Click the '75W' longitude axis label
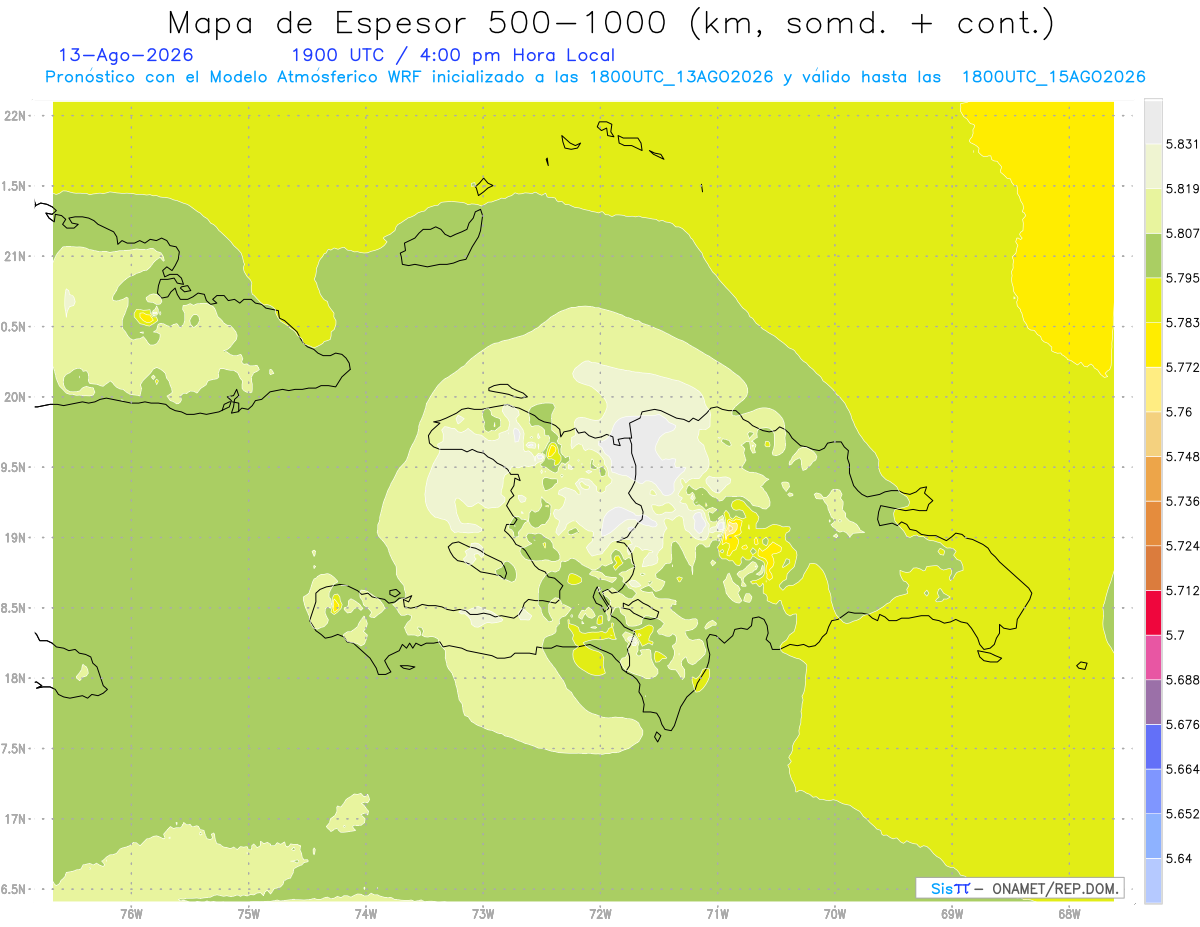Screen dimensions: 1200x927 point(249,914)
